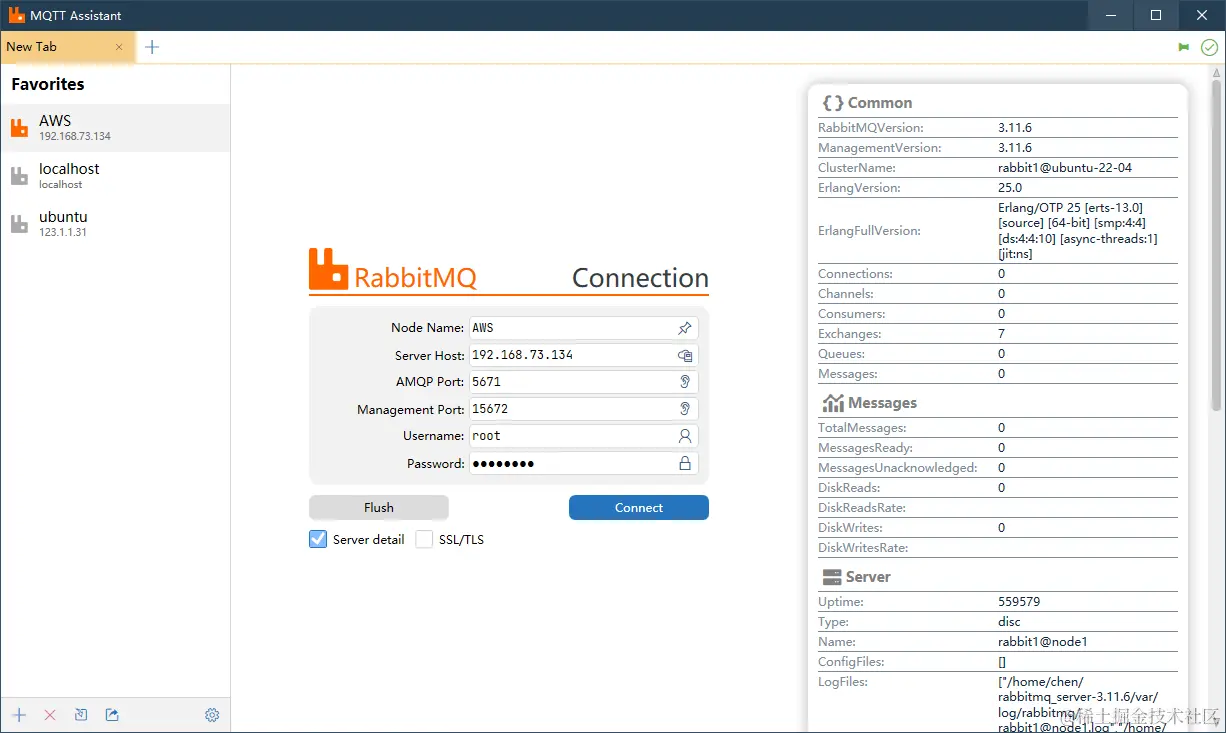1226x733 pixels.
Task: Select ubuntu favorite connection
Action: pos(115,224)
